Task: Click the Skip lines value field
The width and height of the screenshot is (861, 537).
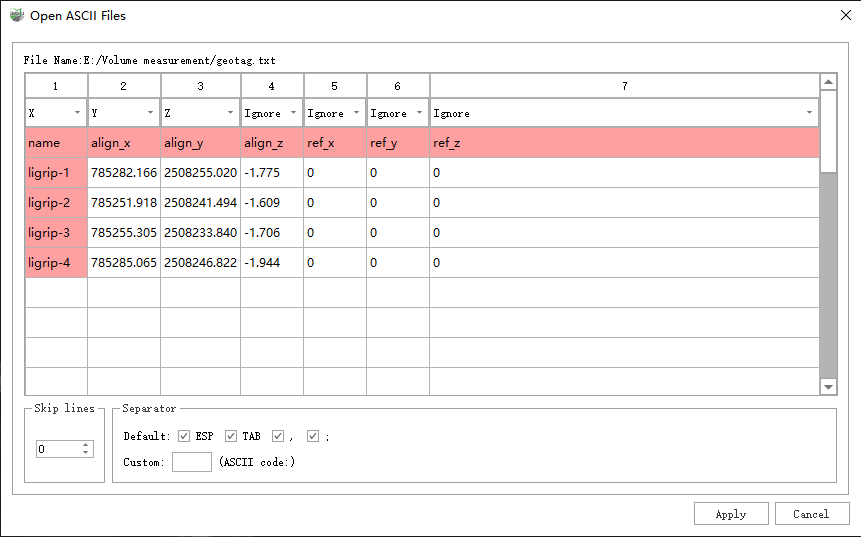Action: tap(59, 449)
